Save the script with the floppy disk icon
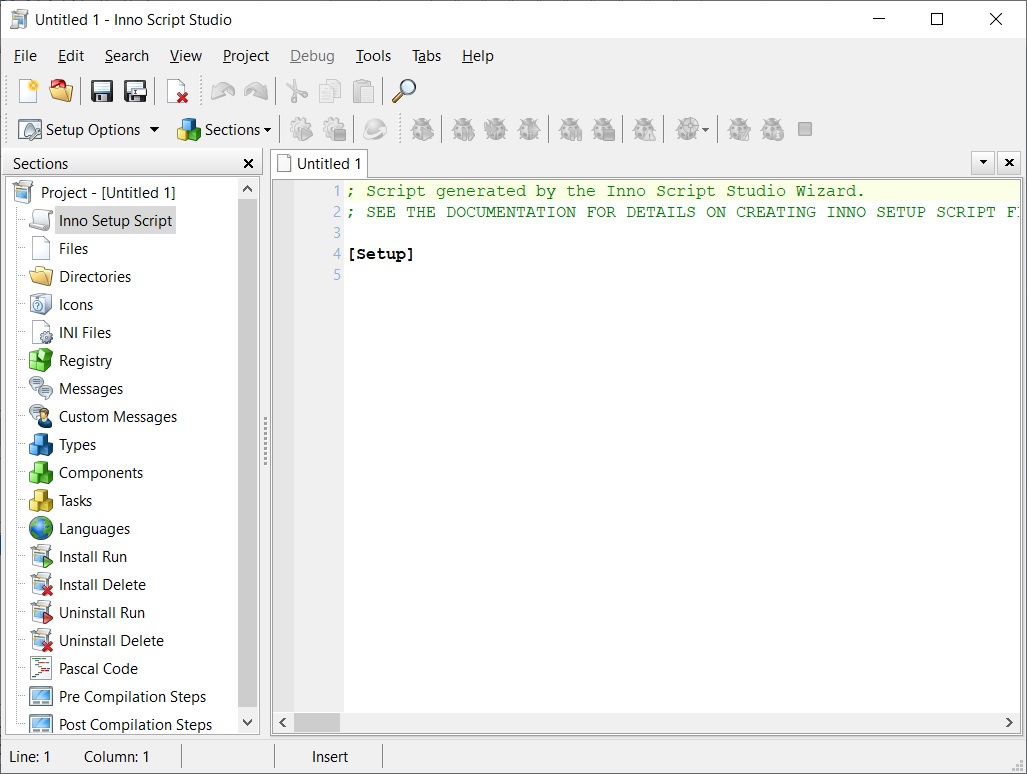This screenshot has height=774, width=1027. pyautogui.click(x=102, y=91)
